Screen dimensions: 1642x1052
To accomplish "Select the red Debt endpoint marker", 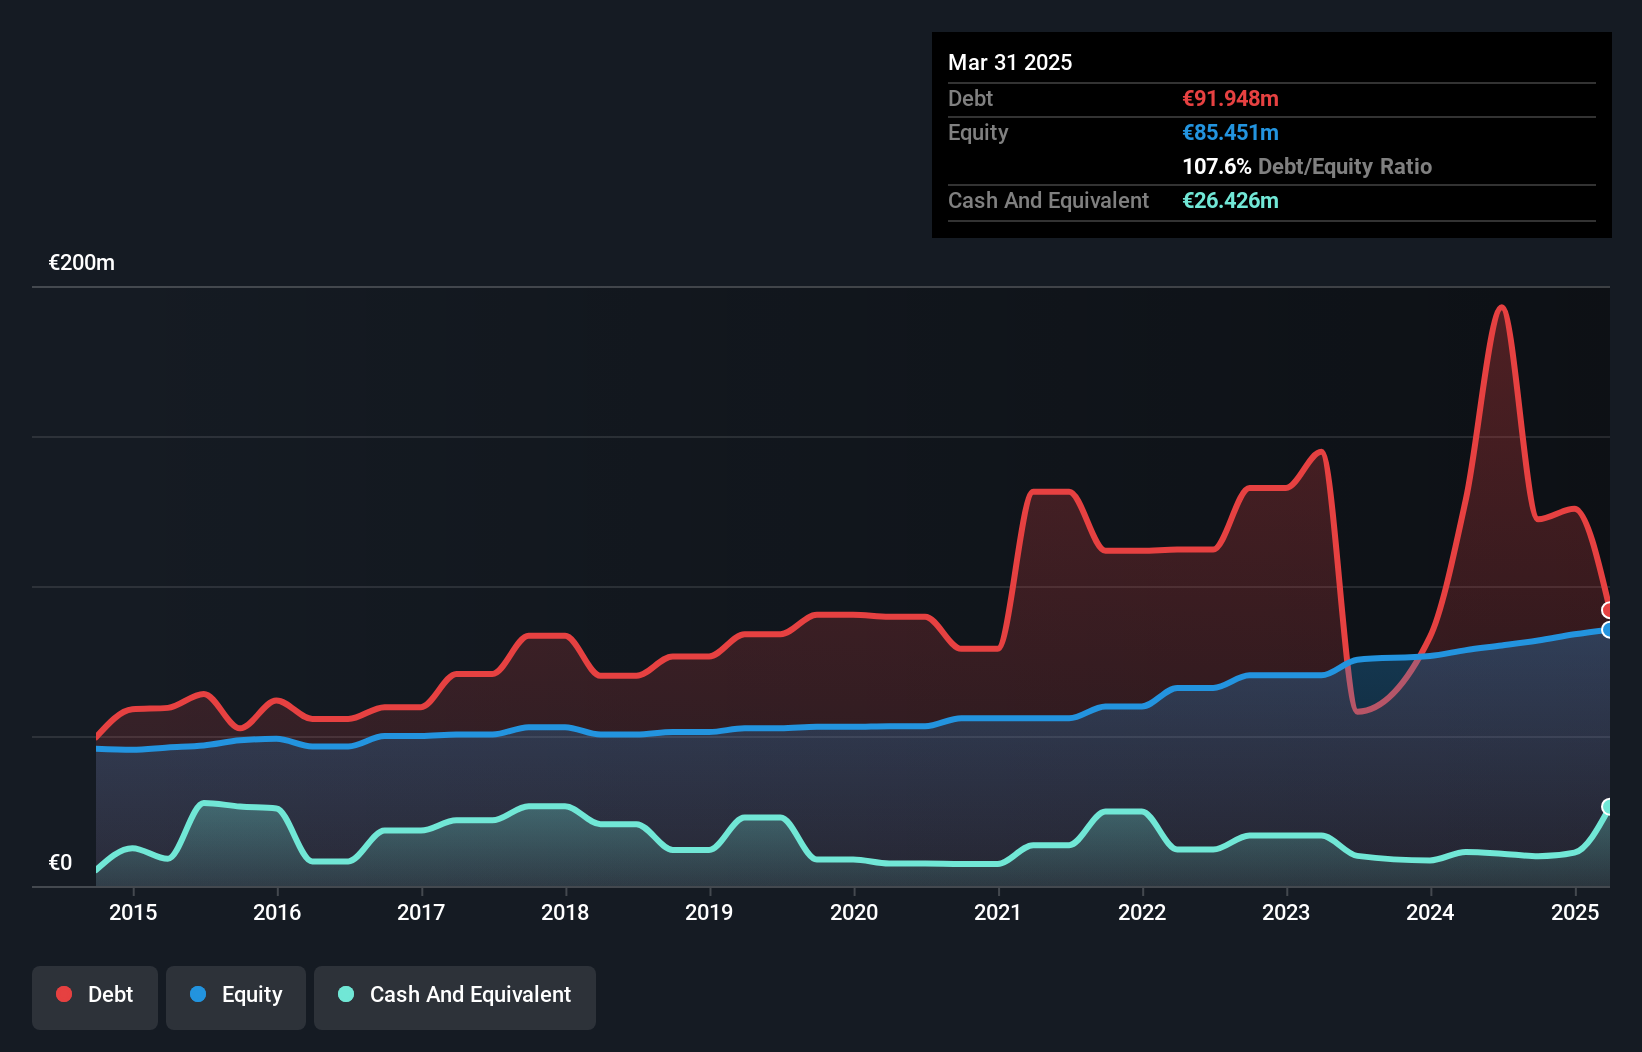I will click(1608, 610).
